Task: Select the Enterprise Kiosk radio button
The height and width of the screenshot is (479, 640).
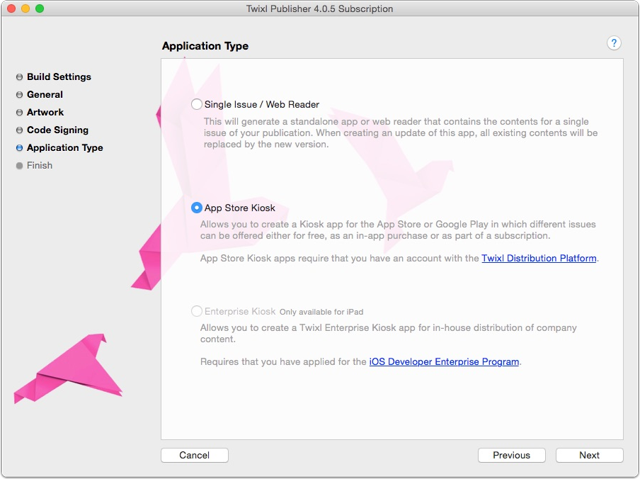Action: [196, 311]
